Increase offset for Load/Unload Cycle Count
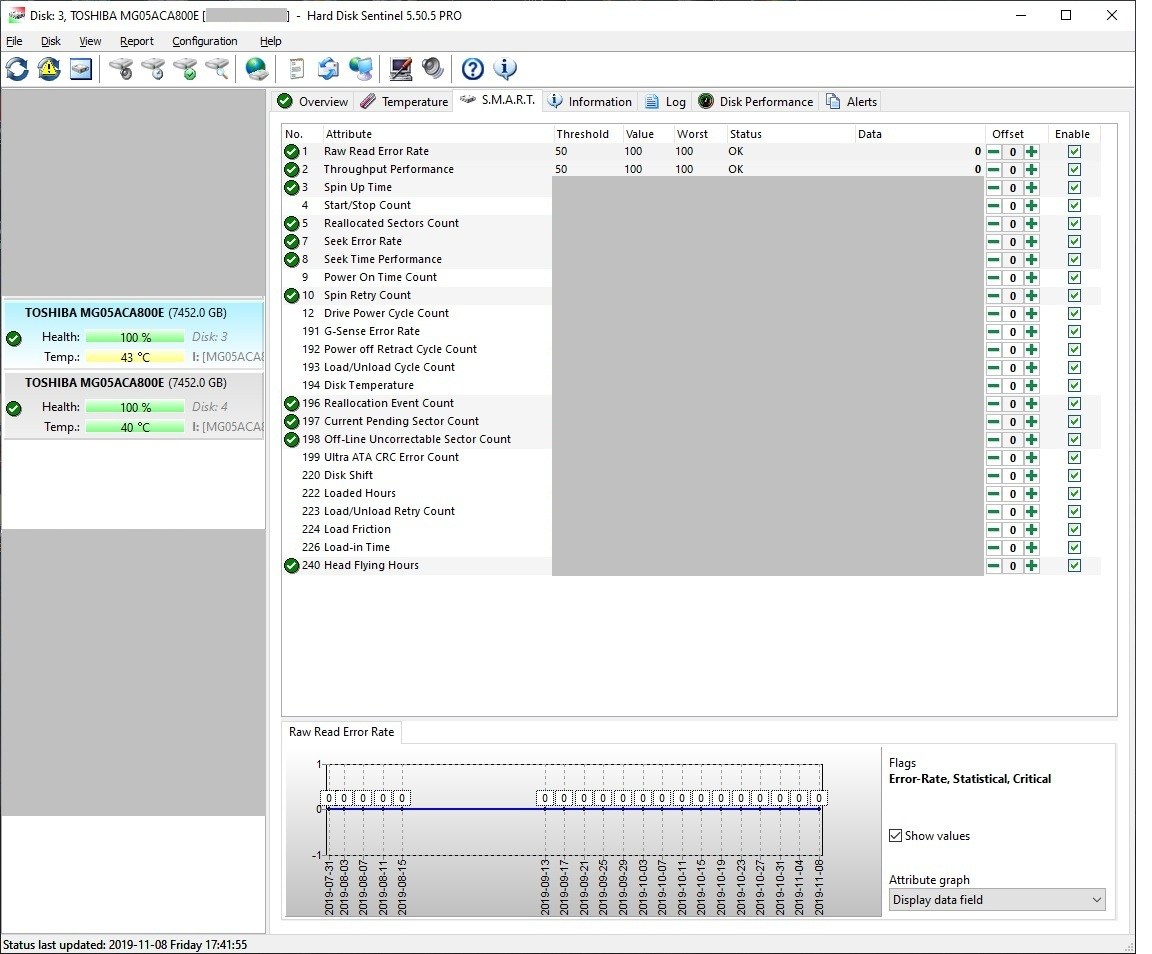Image resolution: width=1152 pixels, height=954 pixels. coord(1032,367)
